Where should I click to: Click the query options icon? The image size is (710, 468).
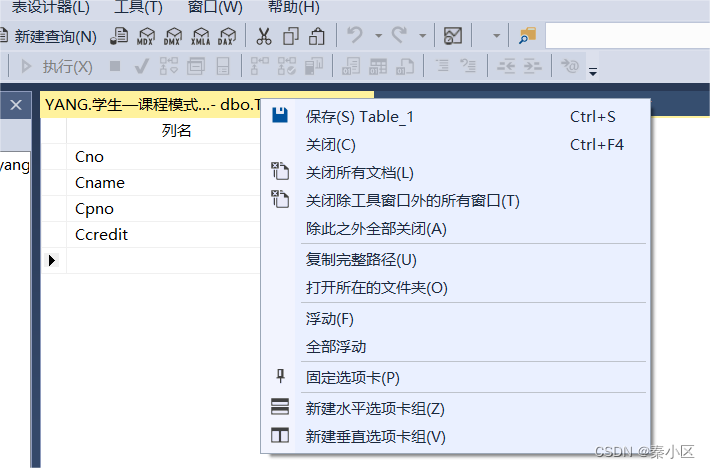pyautogui.click(x=196, y=66)
